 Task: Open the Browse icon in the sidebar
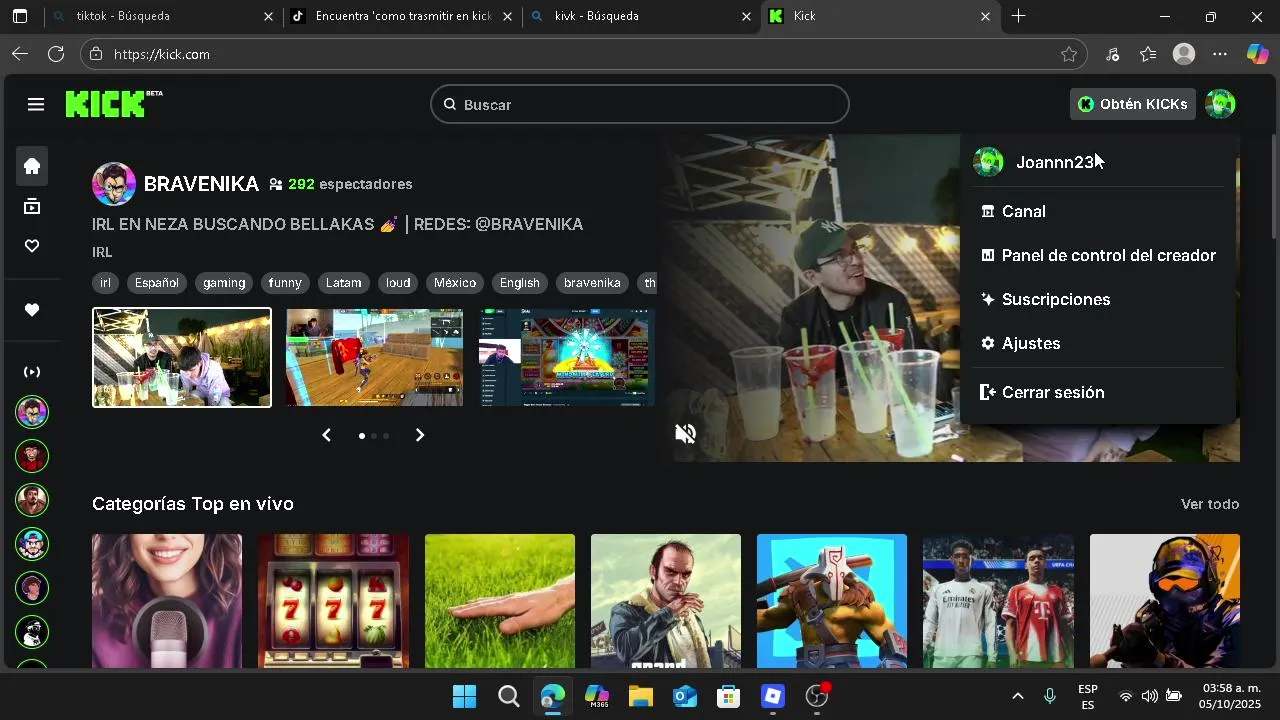(32, 207)
